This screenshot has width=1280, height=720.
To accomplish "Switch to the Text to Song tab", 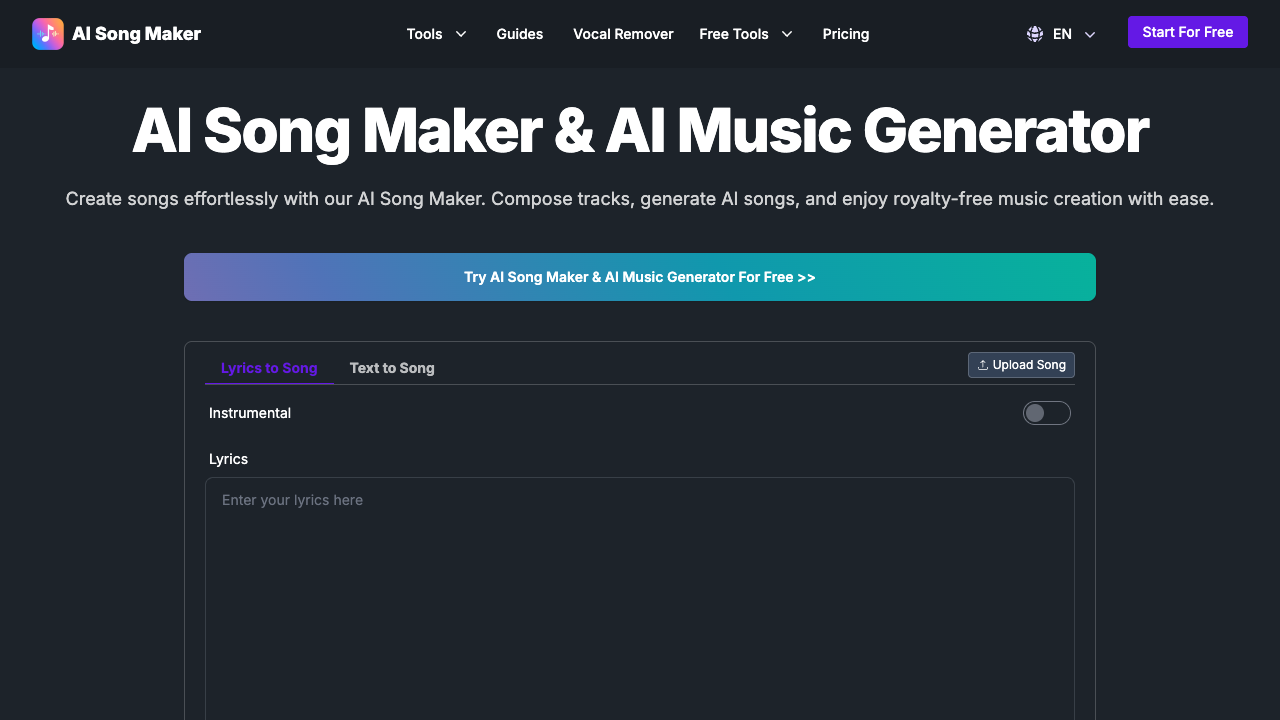I will click(x=392, y=368).
